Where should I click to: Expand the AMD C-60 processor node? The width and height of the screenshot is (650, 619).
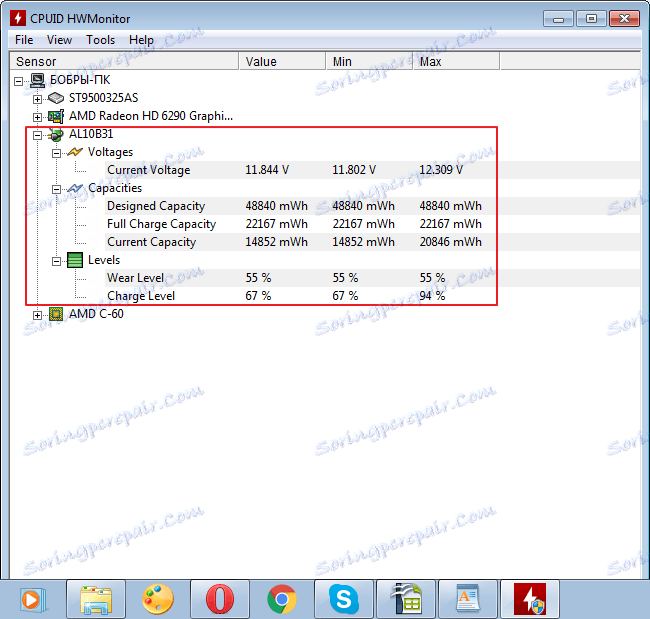point(37,316)
